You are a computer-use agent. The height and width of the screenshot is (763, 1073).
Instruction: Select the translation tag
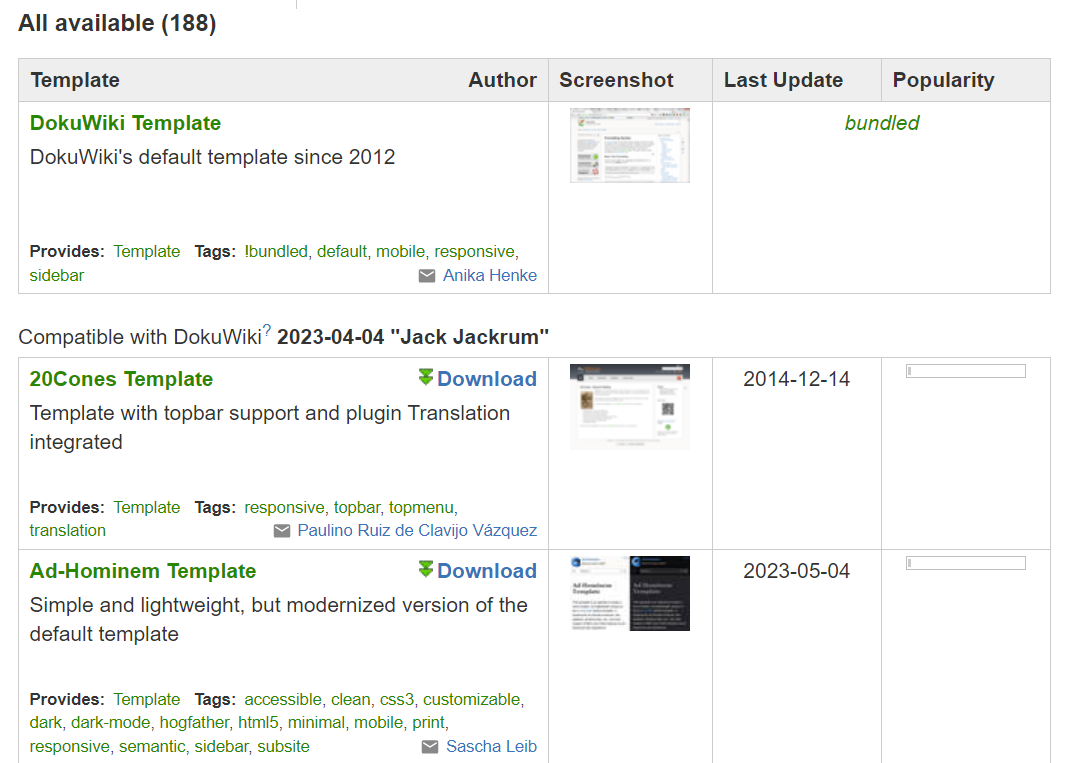click(68, 531)
